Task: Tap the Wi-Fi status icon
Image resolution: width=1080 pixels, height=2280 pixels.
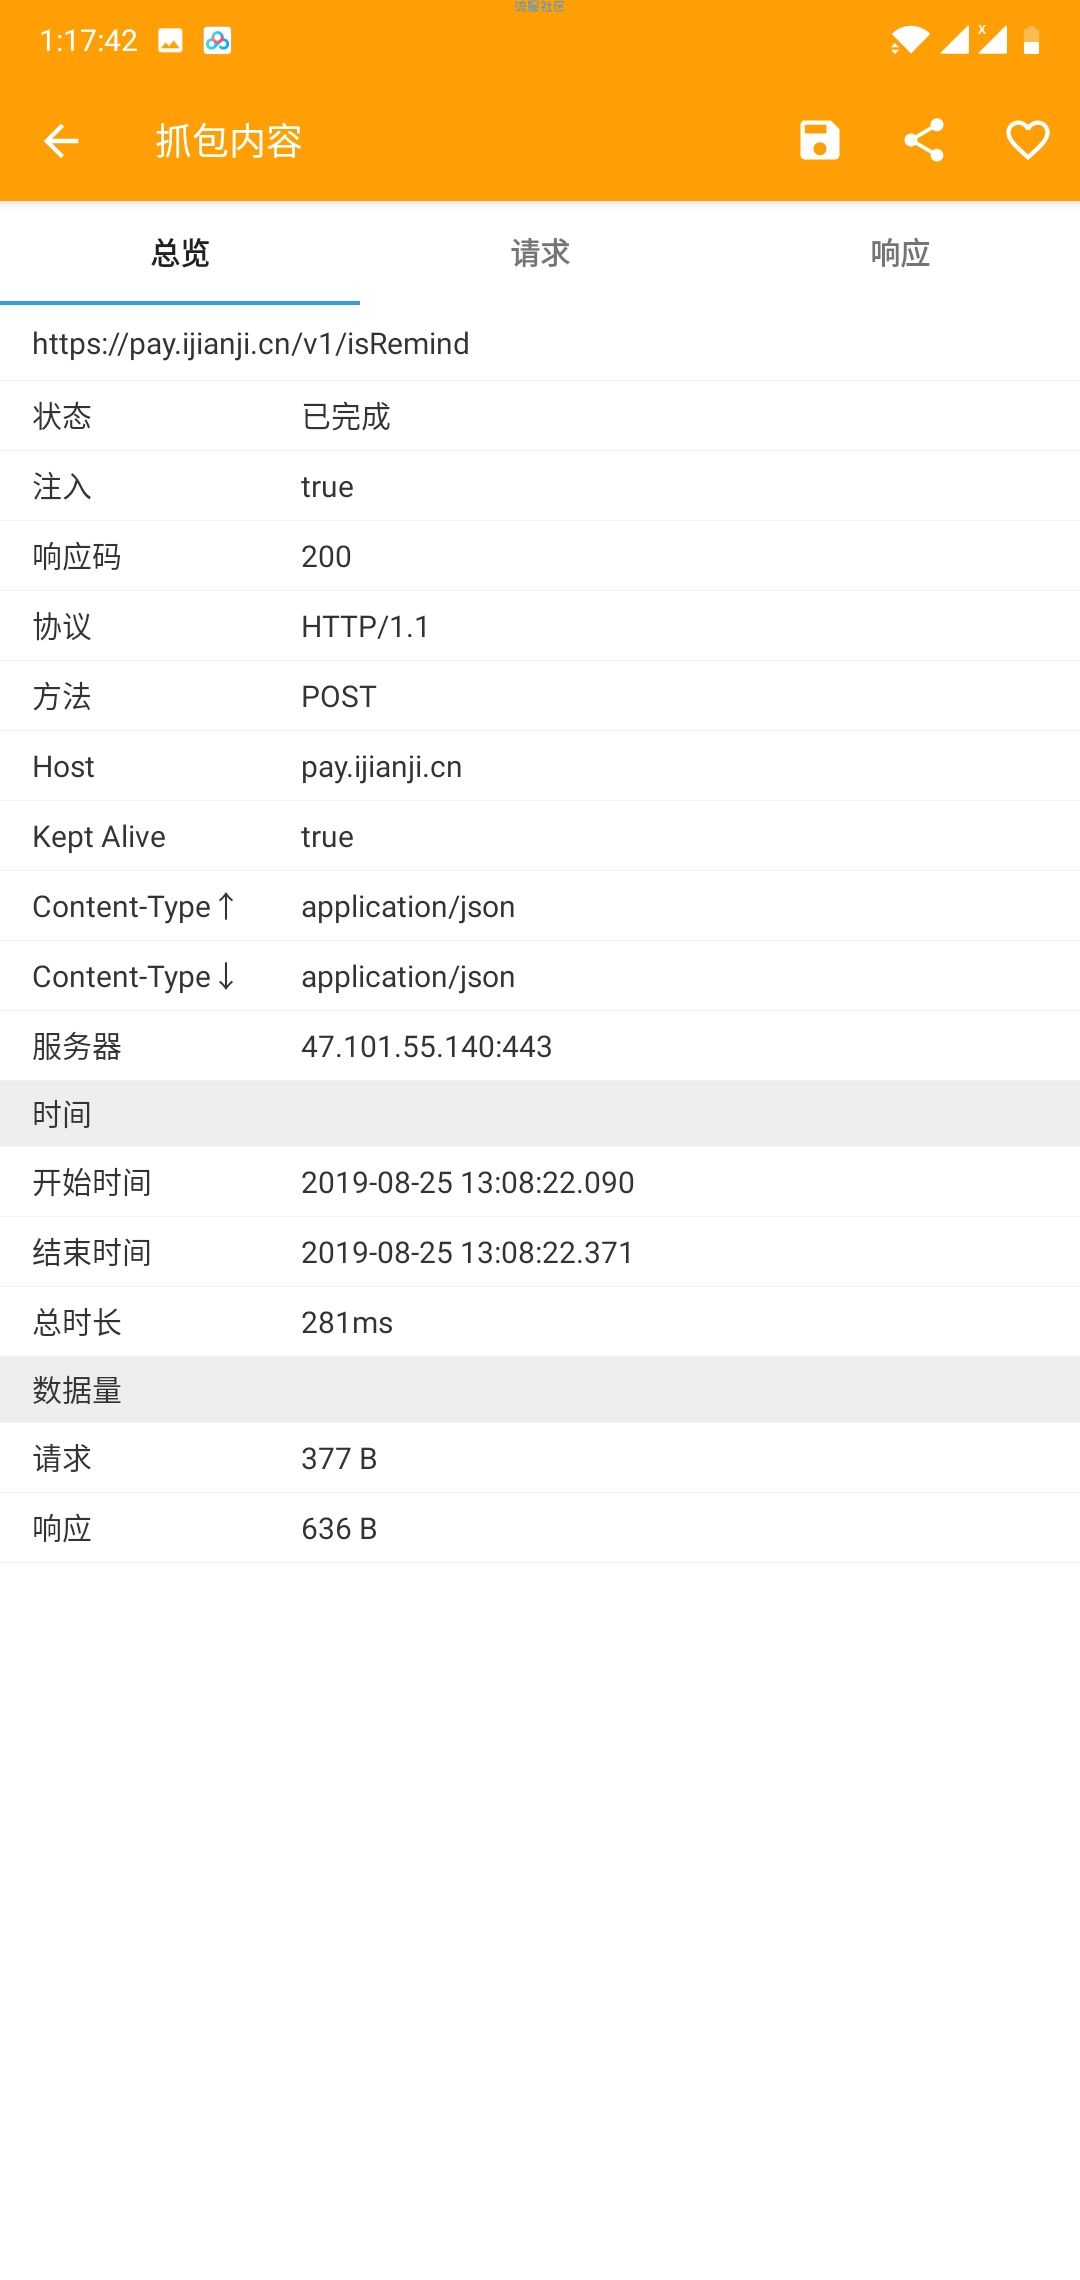Action: [909, 40]
